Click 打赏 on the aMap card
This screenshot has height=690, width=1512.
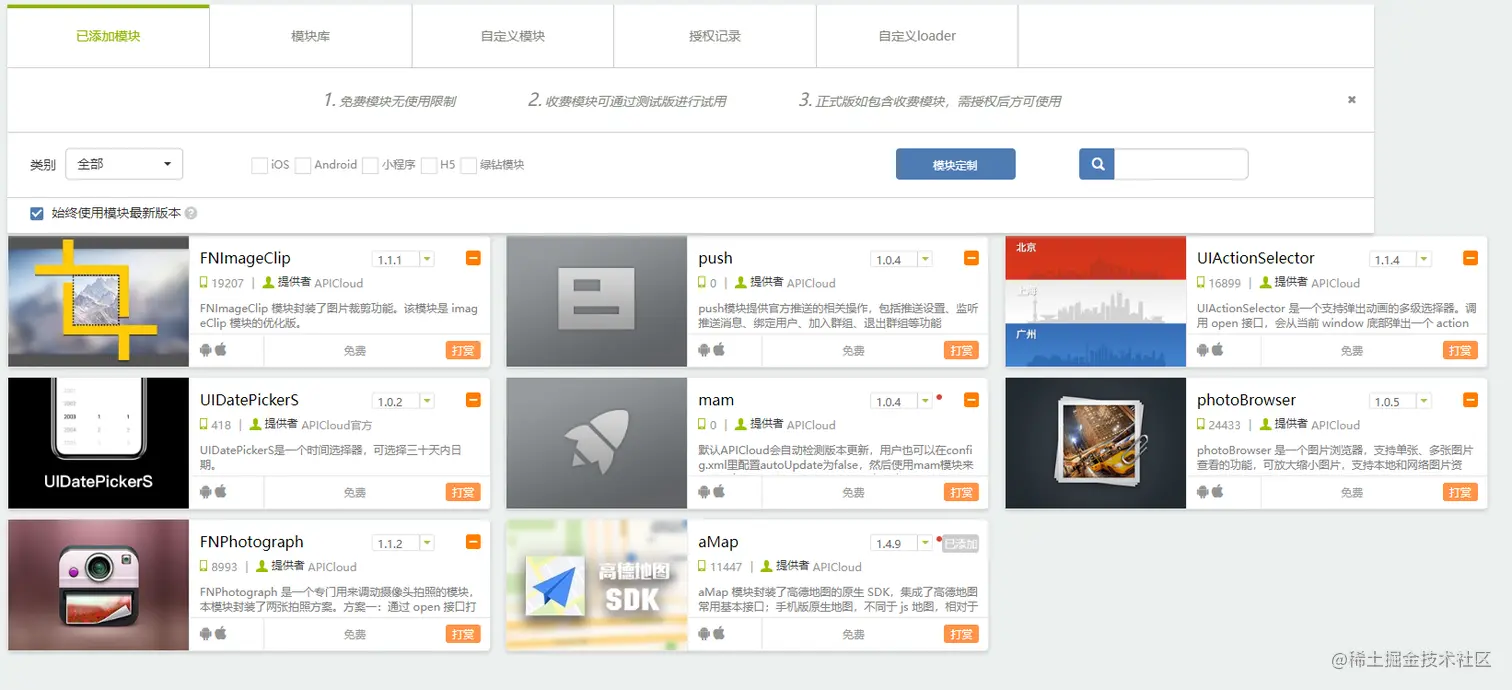pos(961,634)
